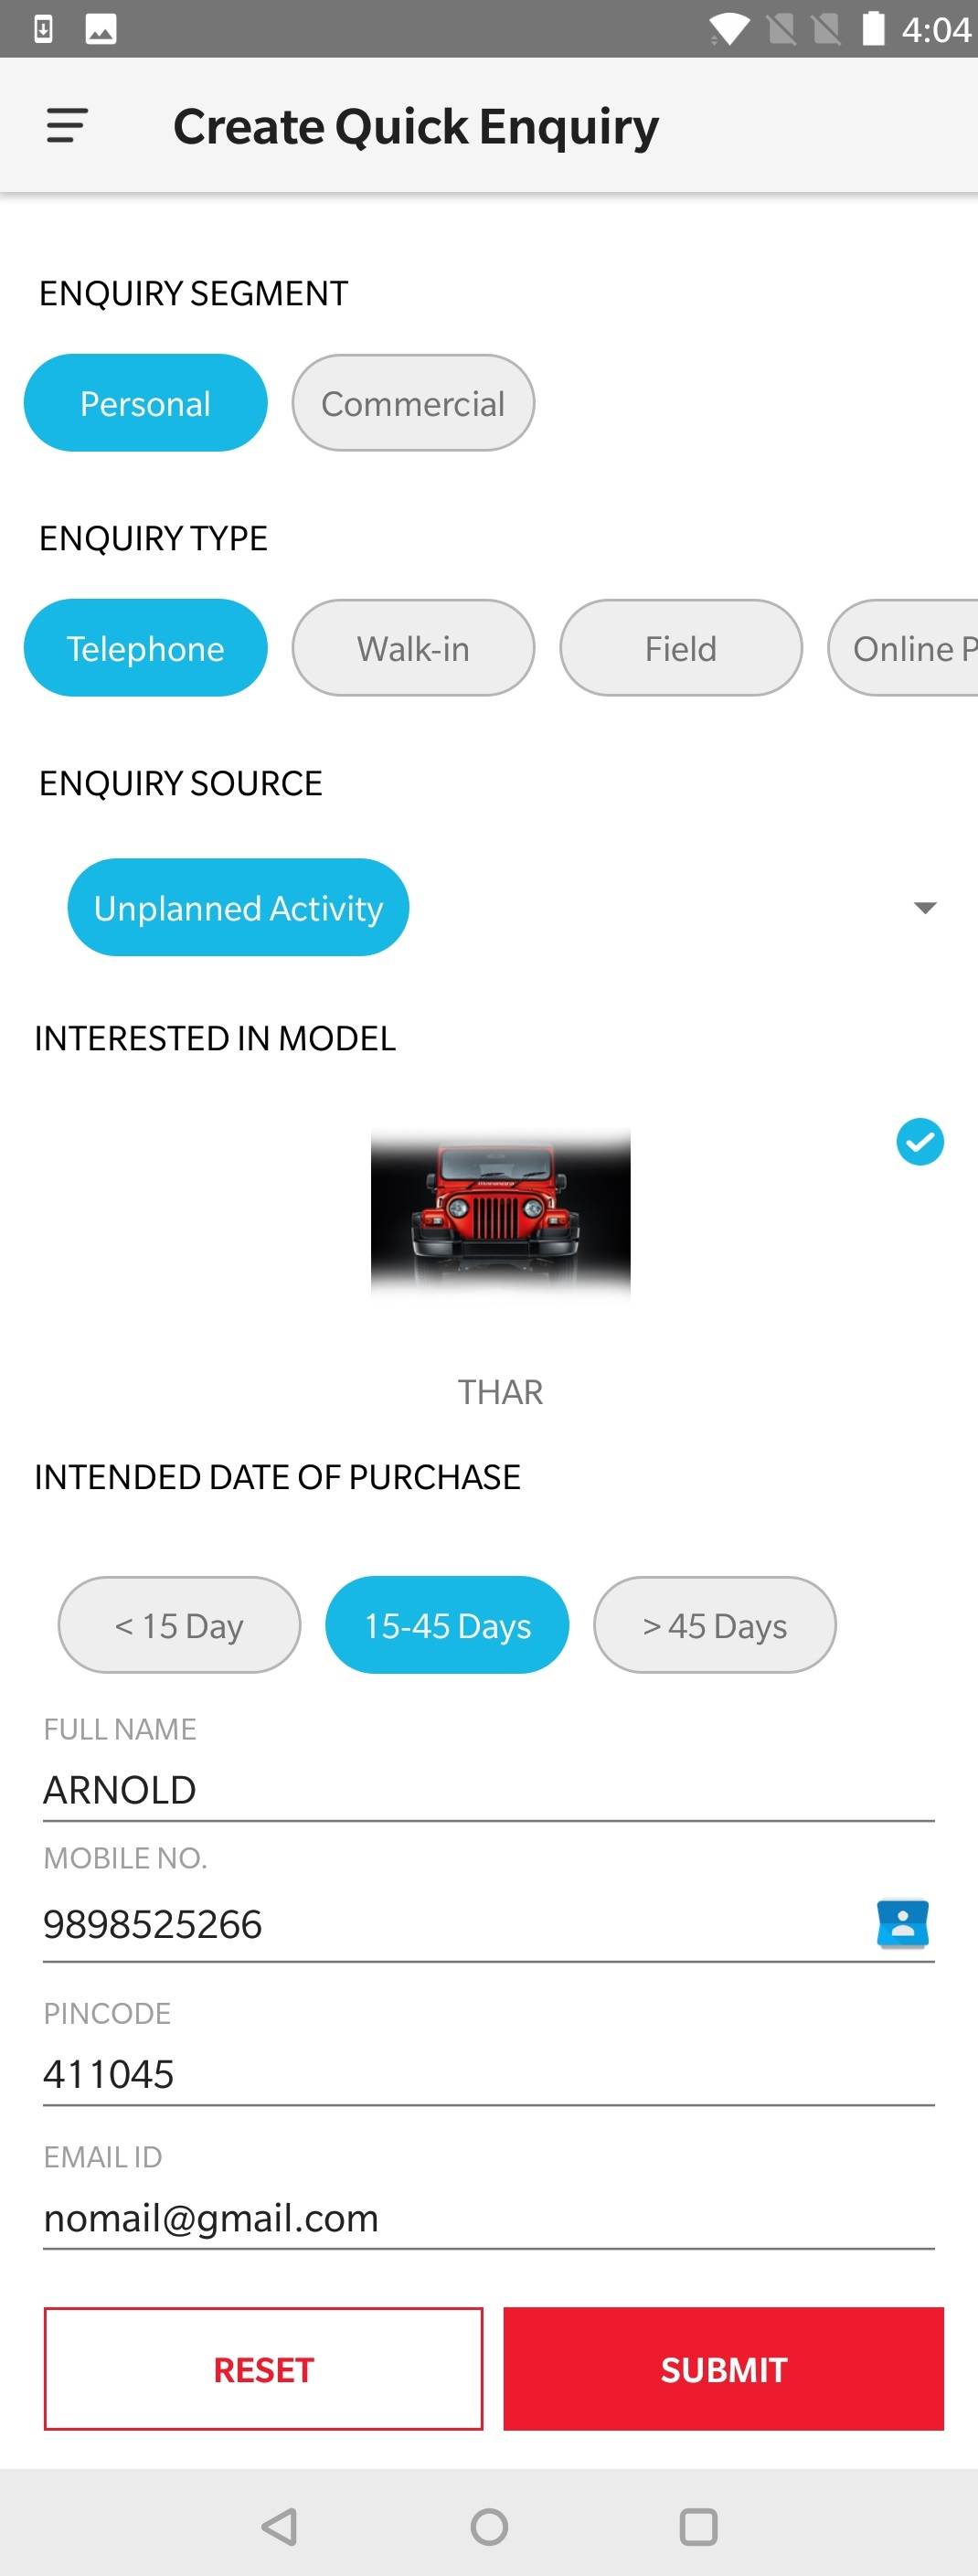Open the hamburger navigation menu

click(x=67, y=126)
